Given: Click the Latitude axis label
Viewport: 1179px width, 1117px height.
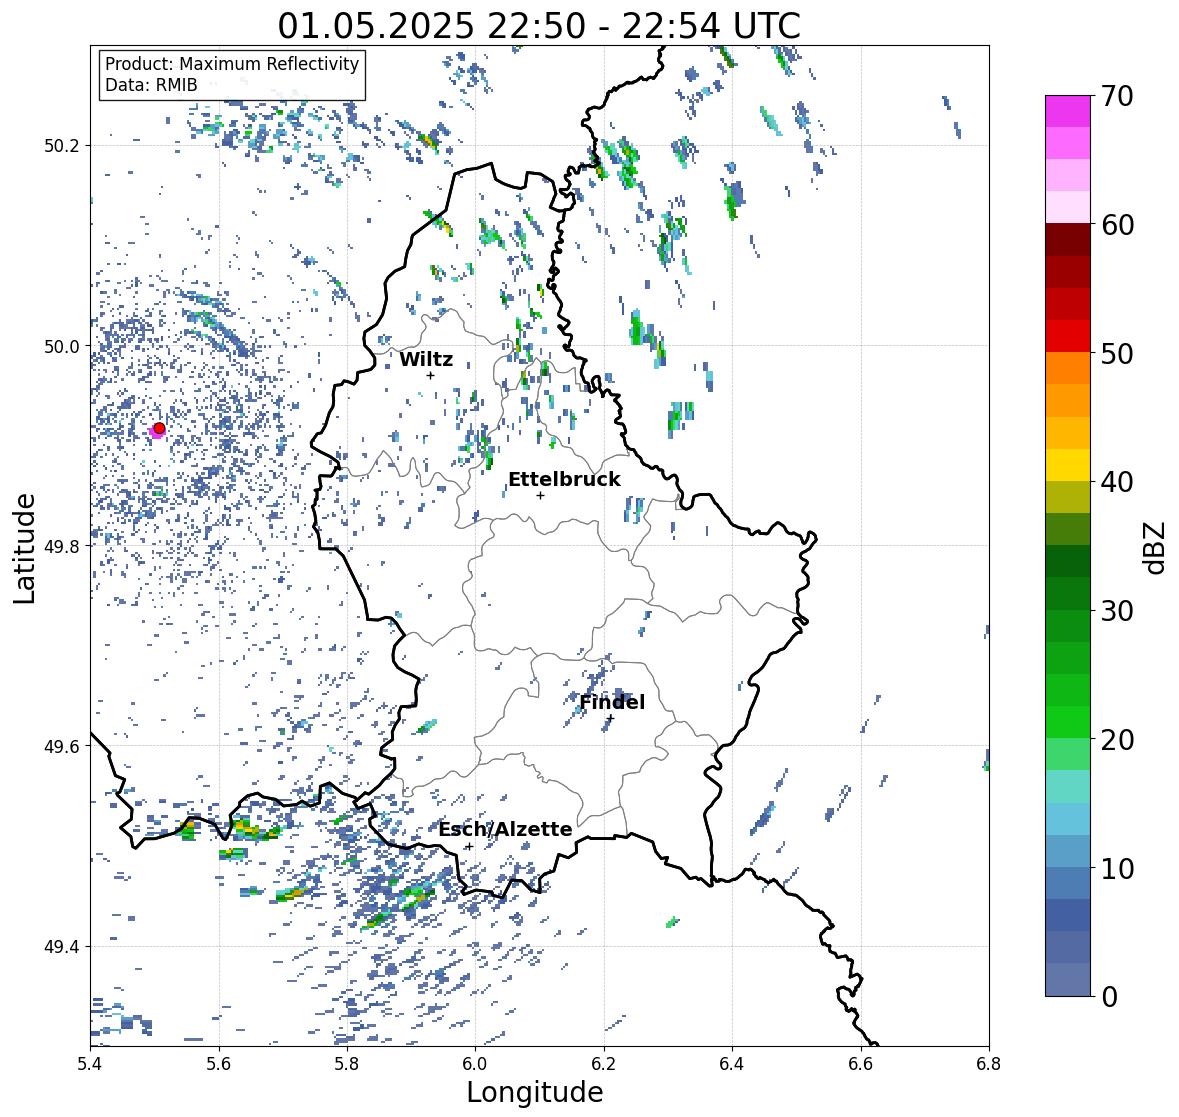Looking at the screenshot, I should (x=24, y=548).
